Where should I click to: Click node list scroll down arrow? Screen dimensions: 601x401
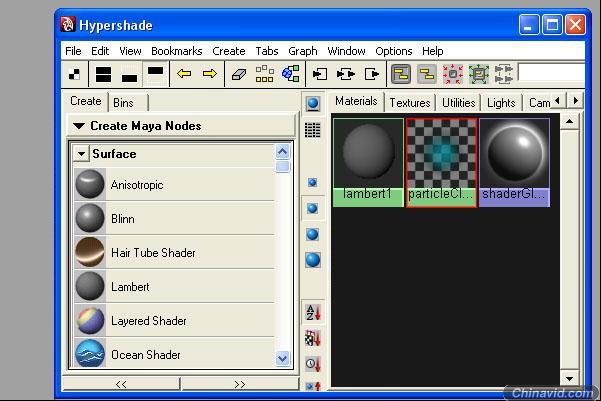(282, 358)
